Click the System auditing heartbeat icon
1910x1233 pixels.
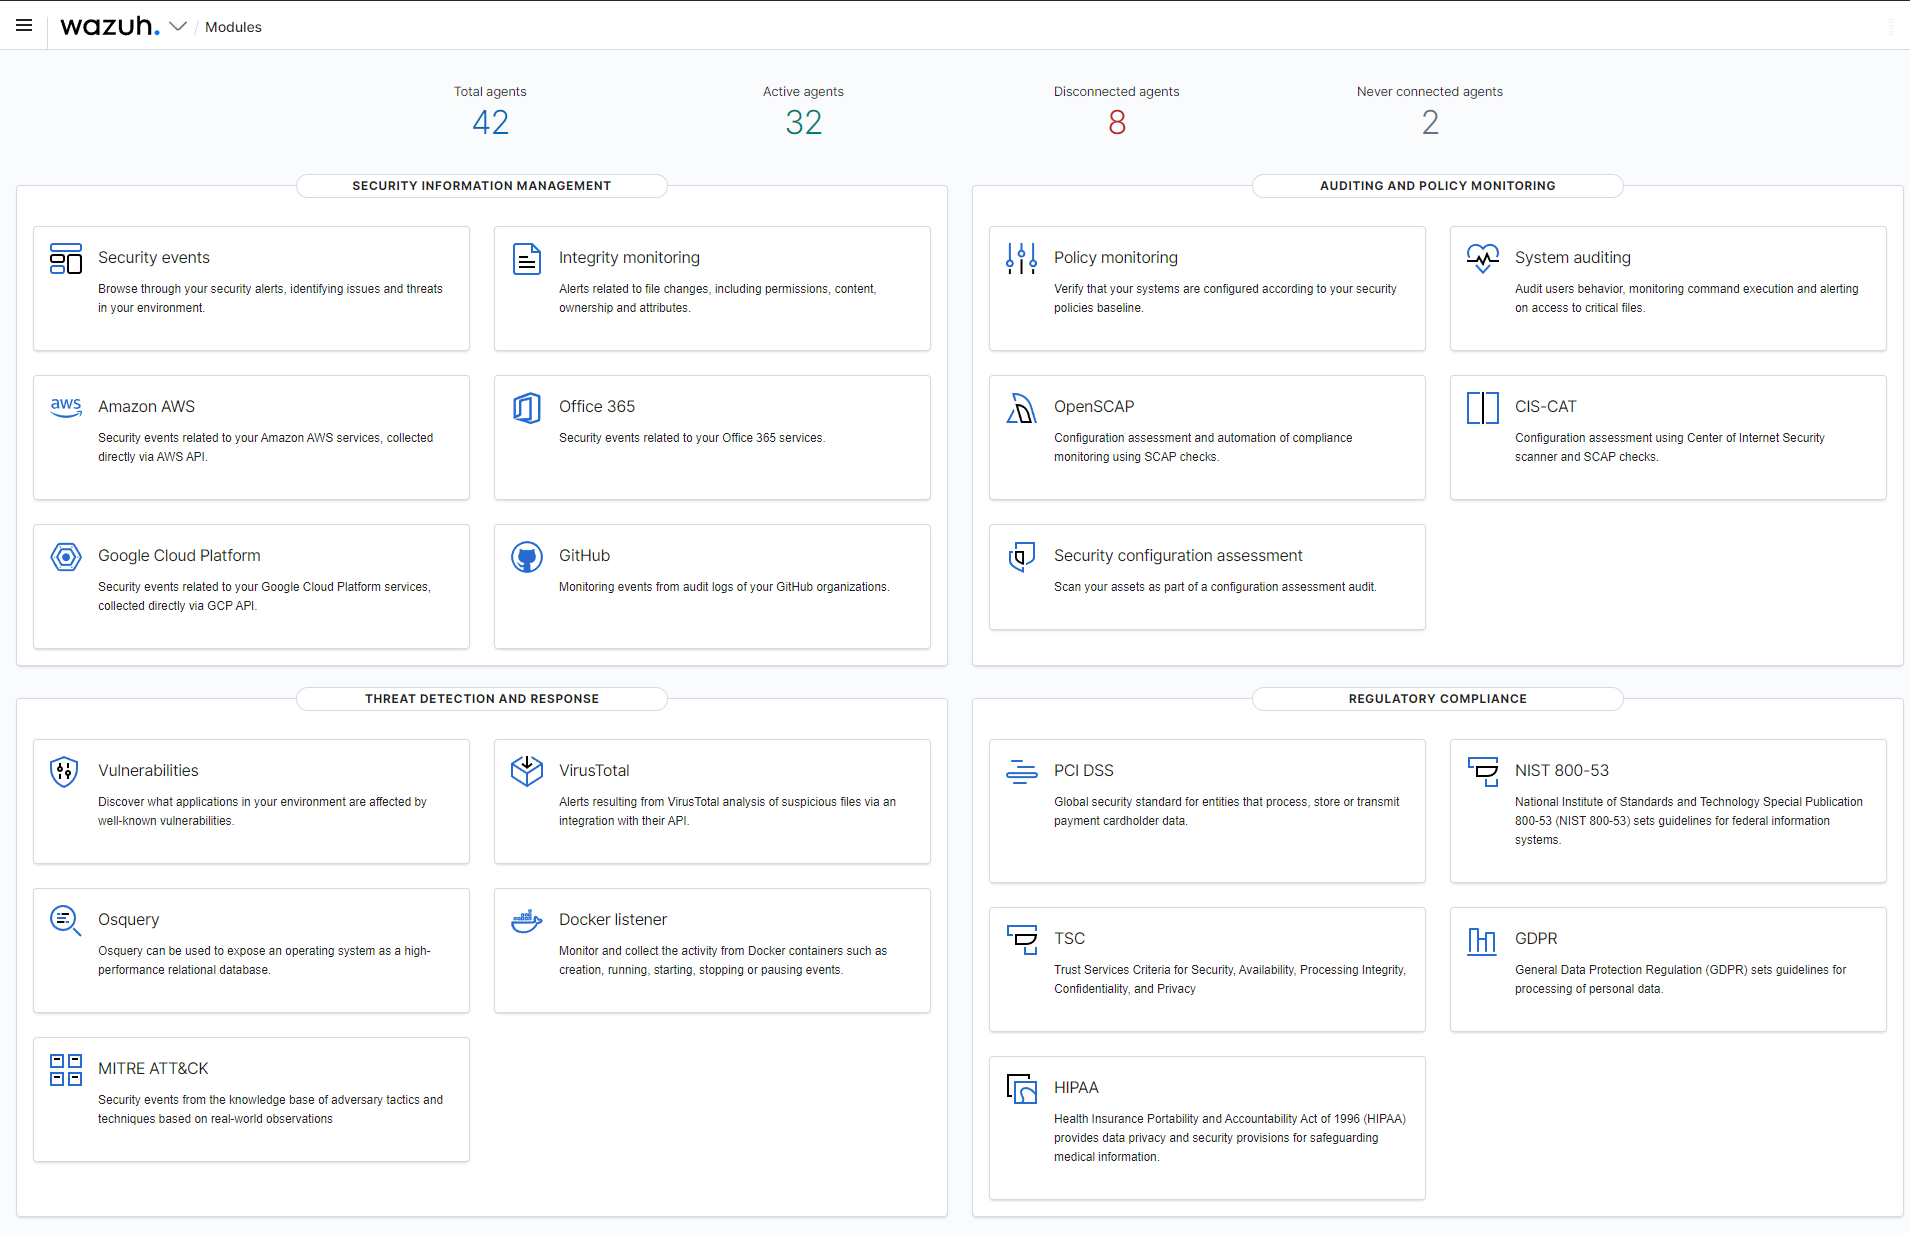pos(1483,258)
